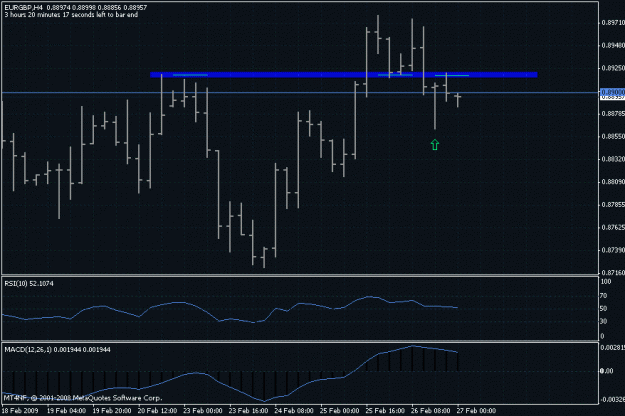Click the MACD scale value 0.002815
Image resolution: width=625 pixels, height=416 pixels.
(x=613, y=347)
